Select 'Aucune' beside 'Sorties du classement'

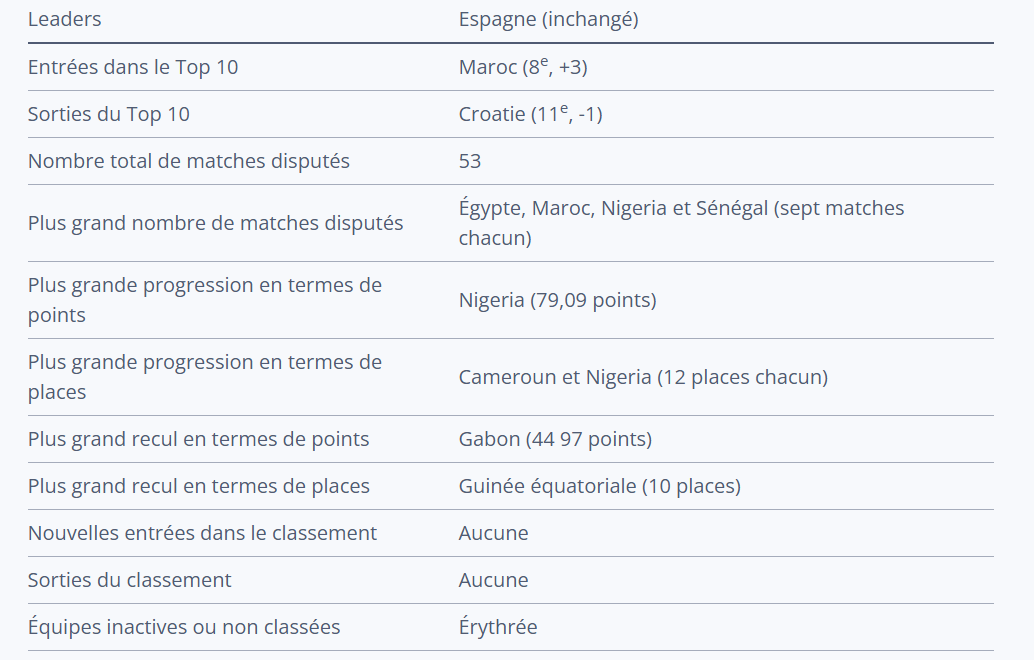tap(494, 580)
